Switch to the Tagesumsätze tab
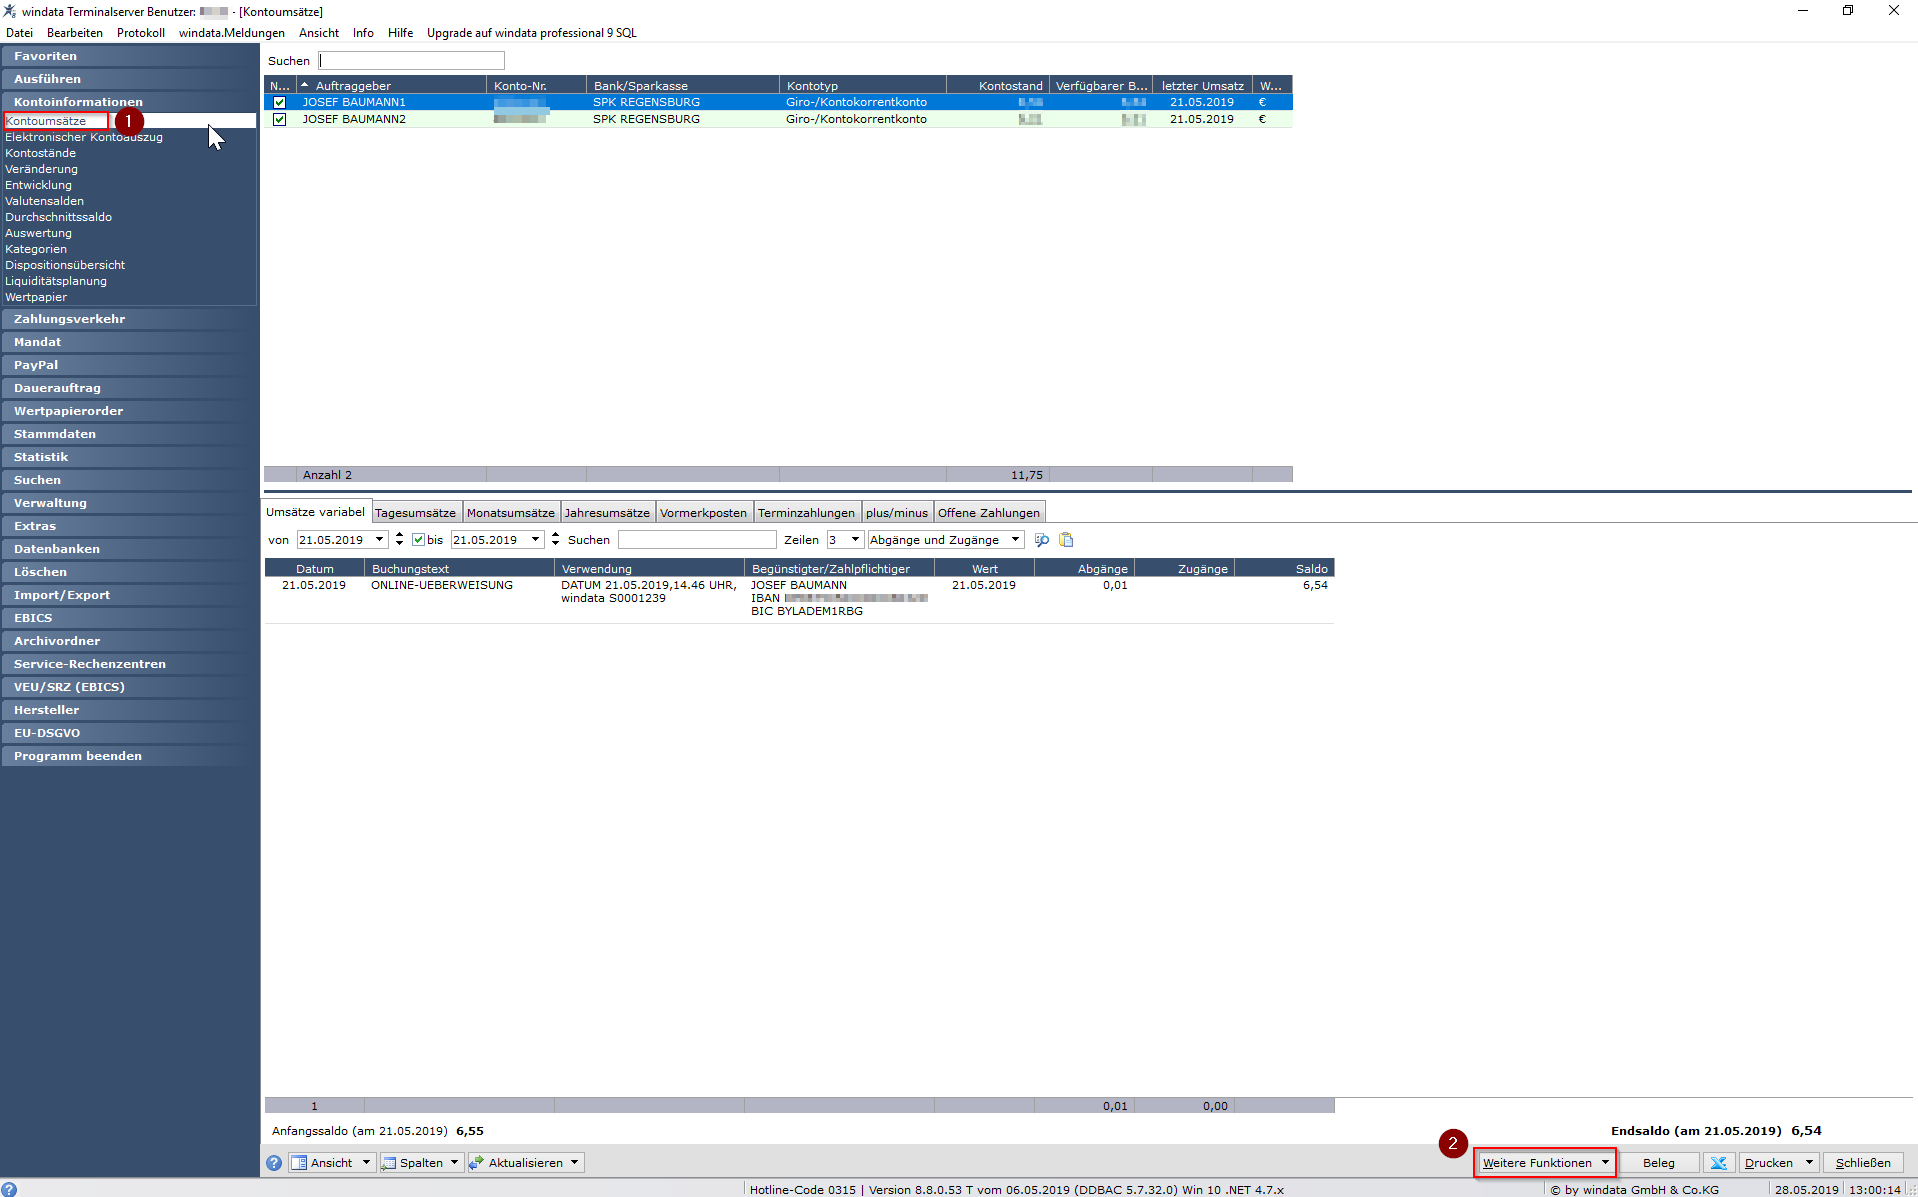 (x=415, y=513)
